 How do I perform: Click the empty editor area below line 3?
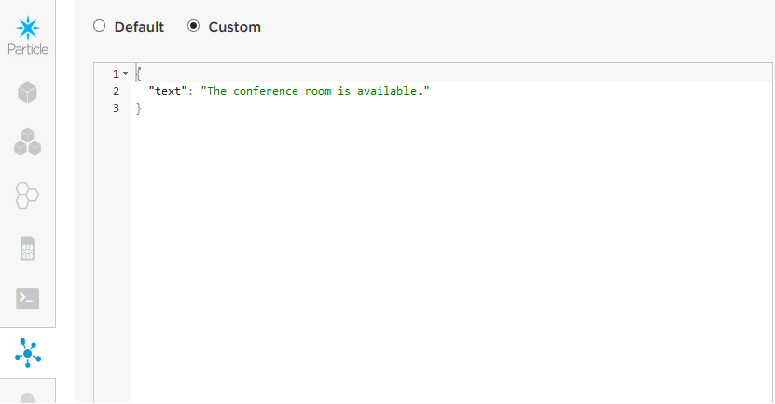click(450, 260)
